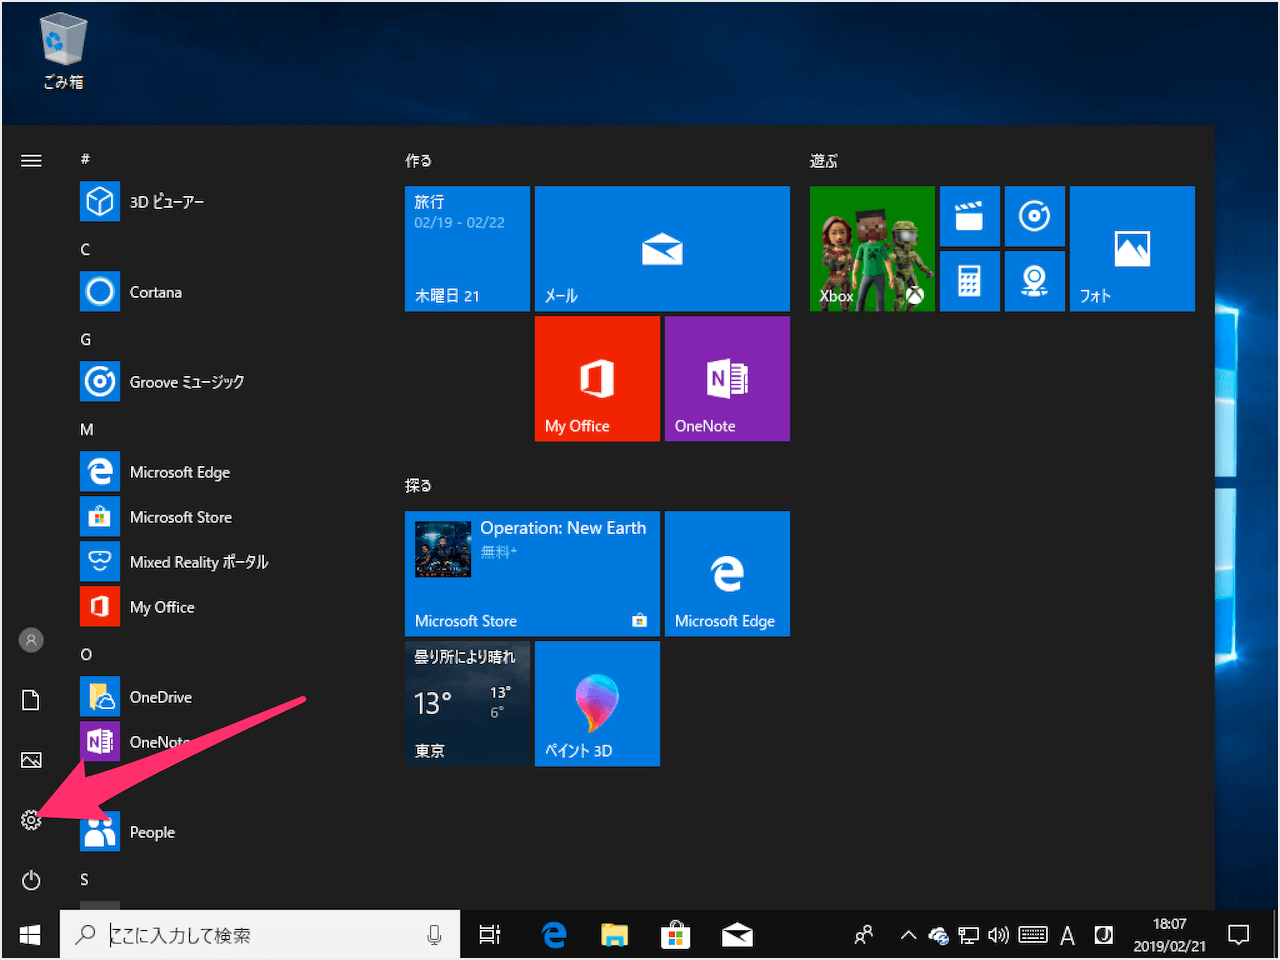This screenshot has width=1280, height=960.
Task: Open Edge from the taskbar
Action: [x=553, y=935]
